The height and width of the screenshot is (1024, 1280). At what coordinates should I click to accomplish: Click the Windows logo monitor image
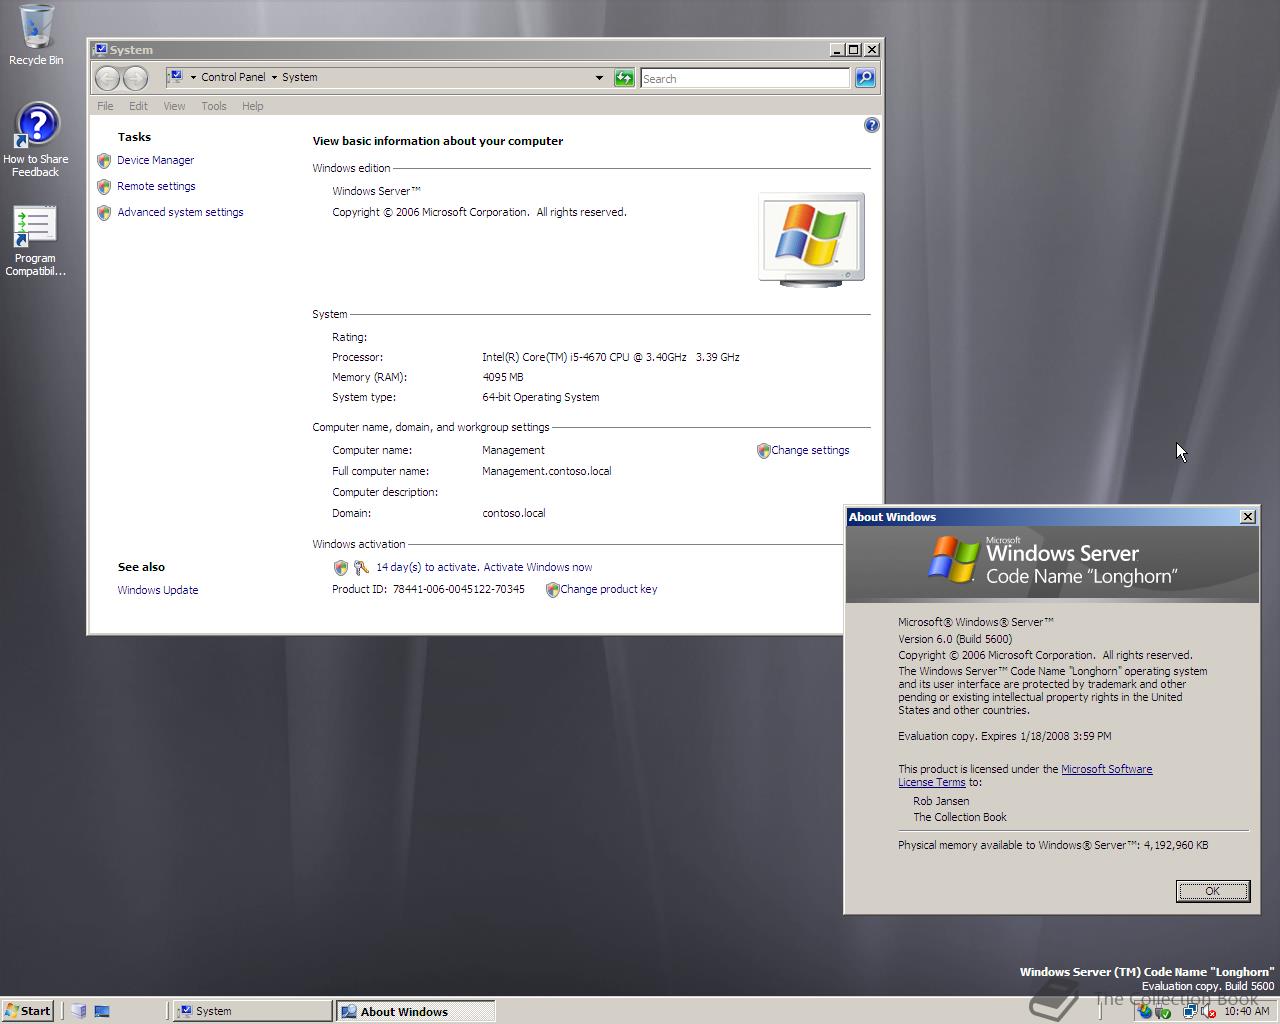point(811,240)
